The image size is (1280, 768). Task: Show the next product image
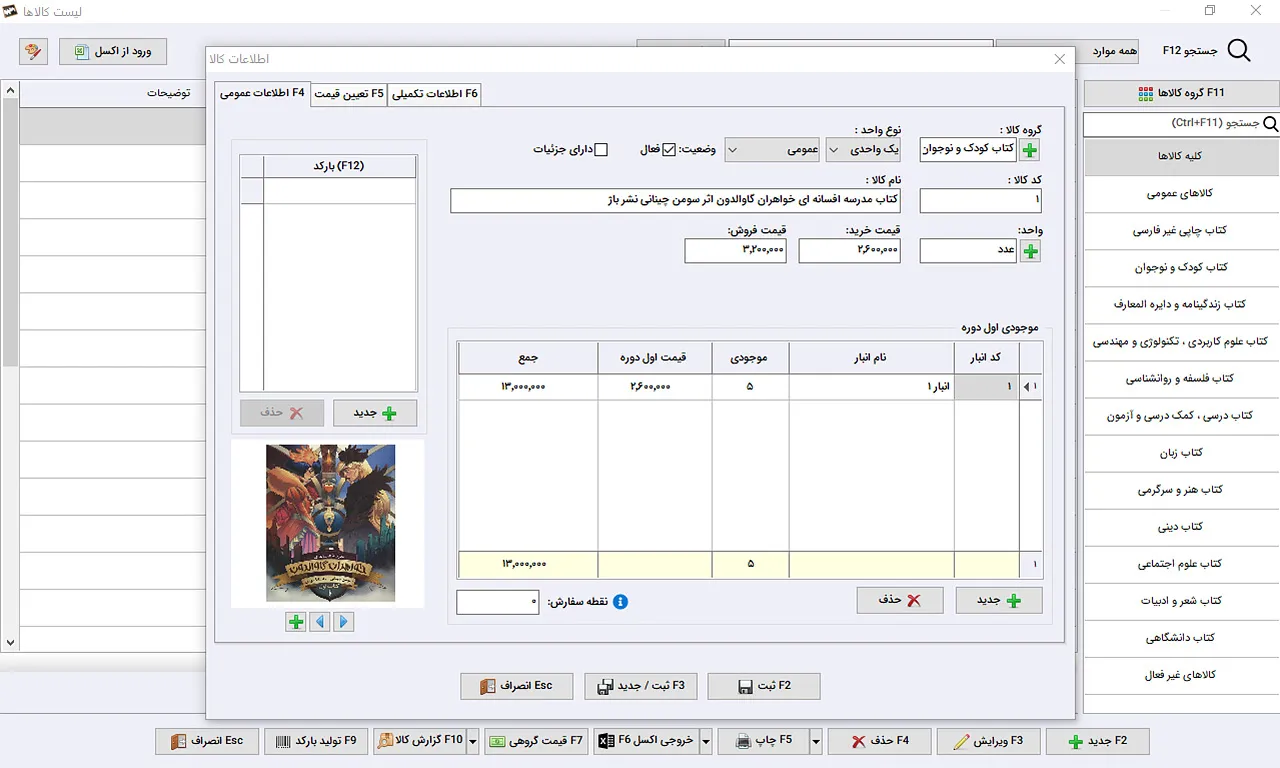tap(344, 622)
